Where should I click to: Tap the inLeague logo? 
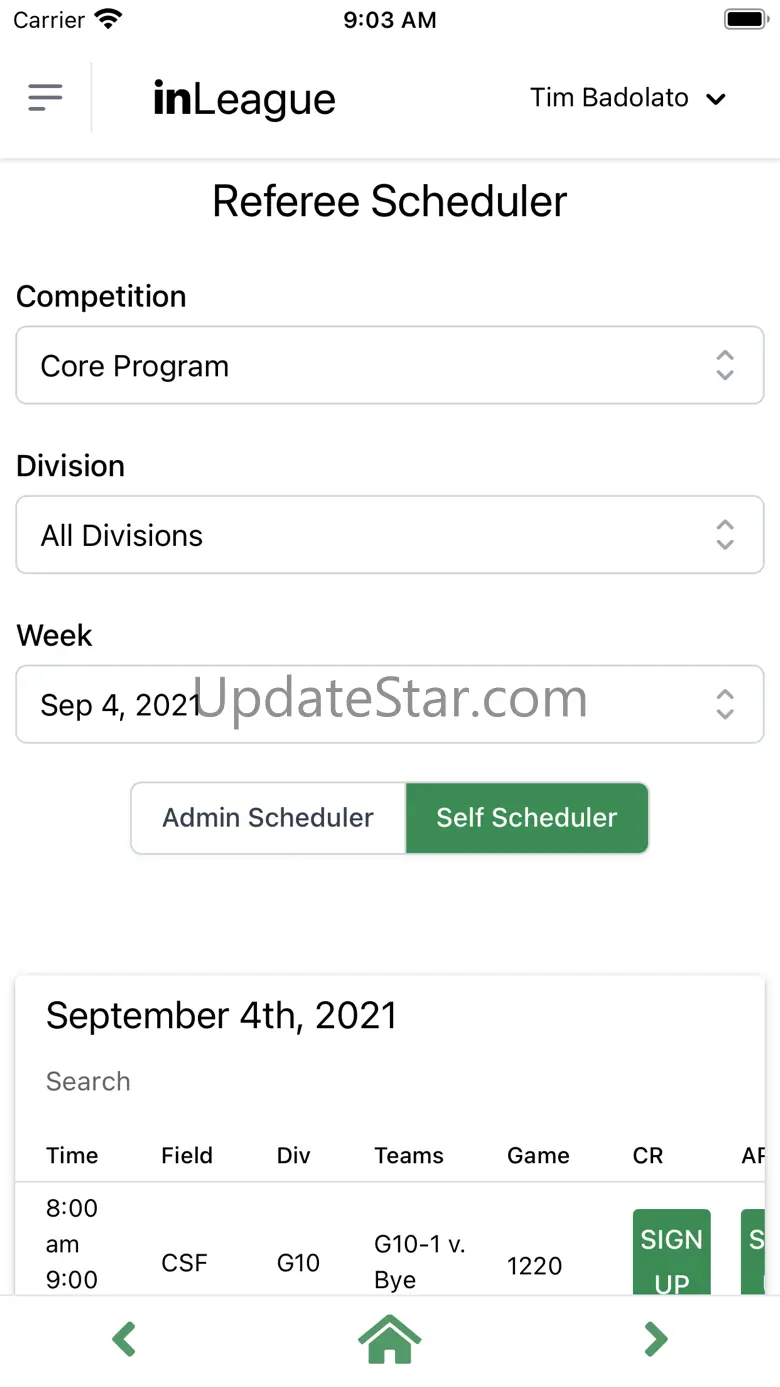point(244,99)
